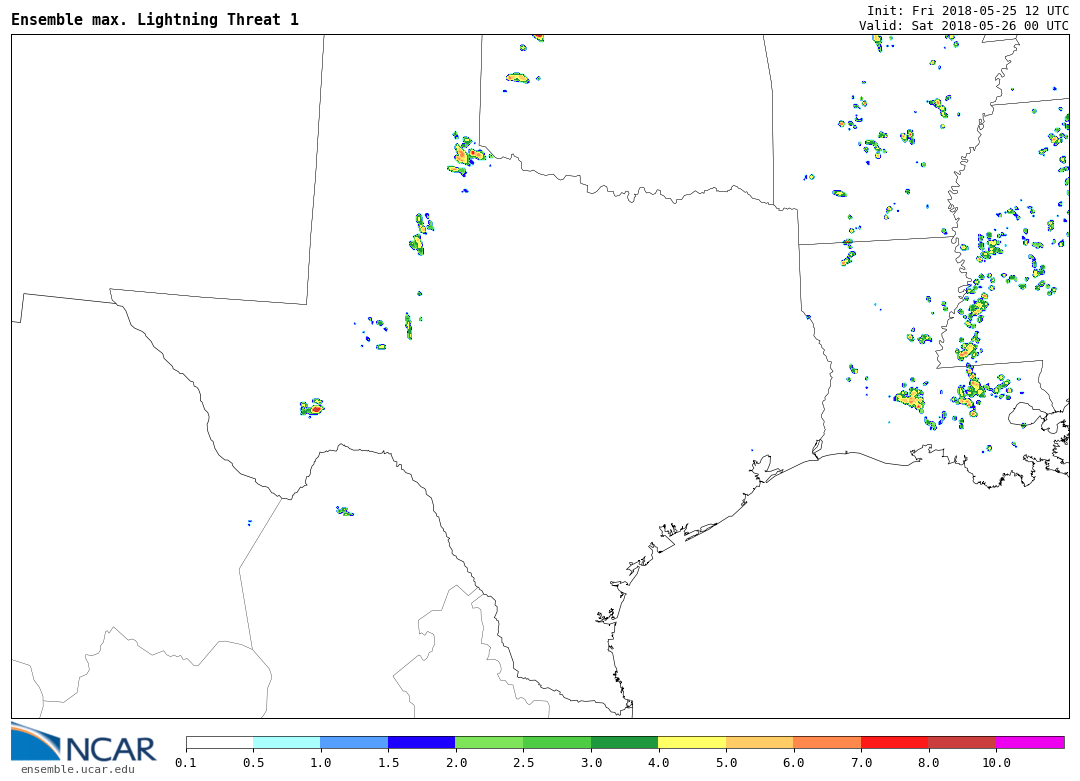Select the Init time label
Image resolution: width=1080 pixels, height=781 pixels.
(x=967, y=10)
